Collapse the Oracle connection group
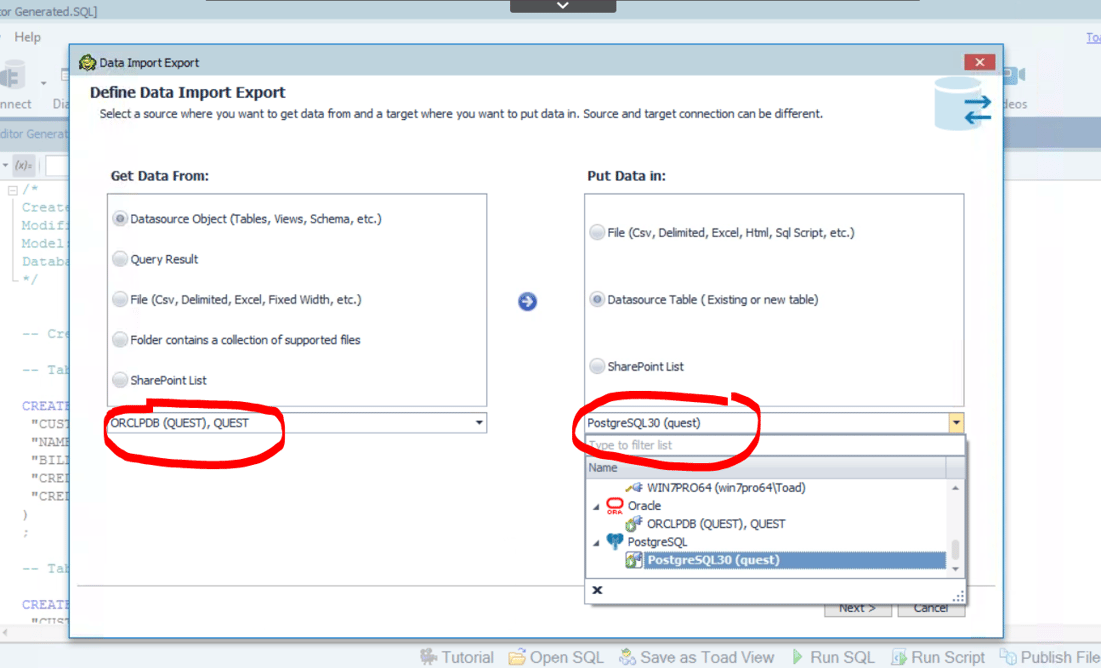 [596, 506]
